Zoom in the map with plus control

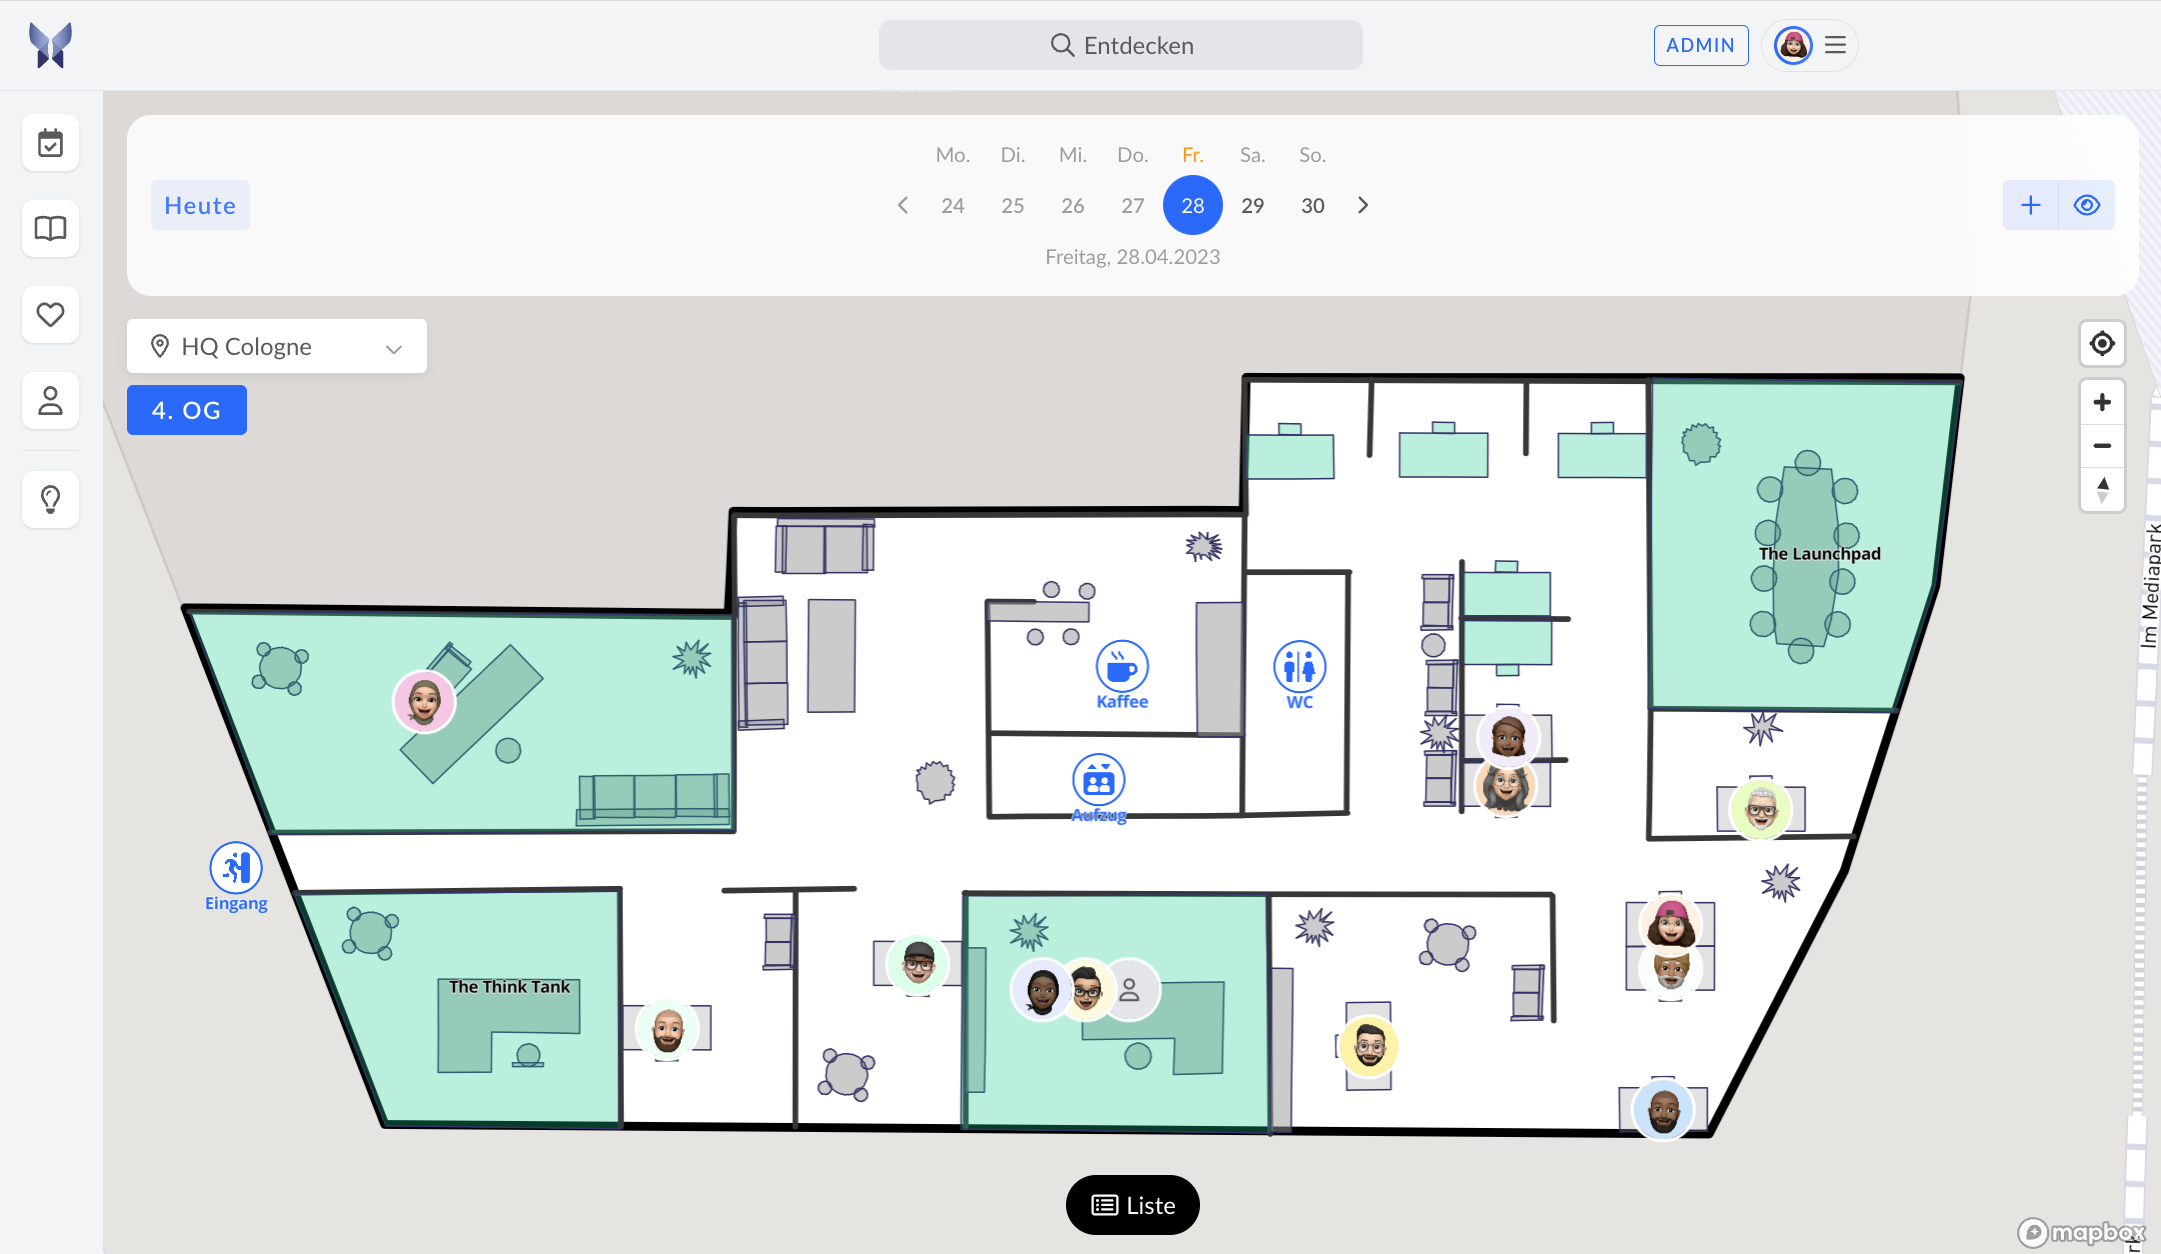[x=2102, y=402]
